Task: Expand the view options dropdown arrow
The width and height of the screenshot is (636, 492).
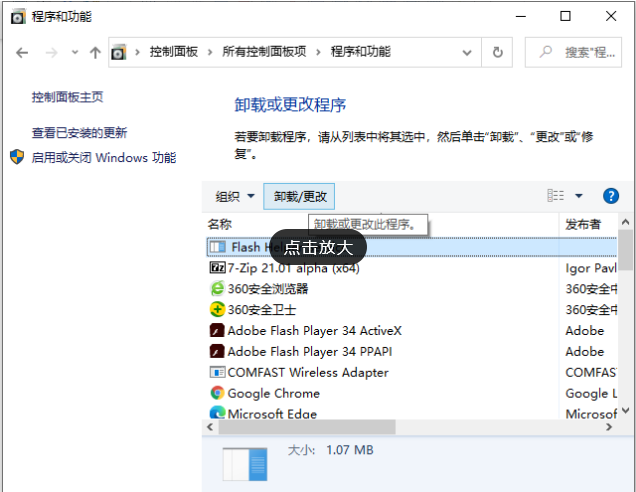Action: (579, 196)
